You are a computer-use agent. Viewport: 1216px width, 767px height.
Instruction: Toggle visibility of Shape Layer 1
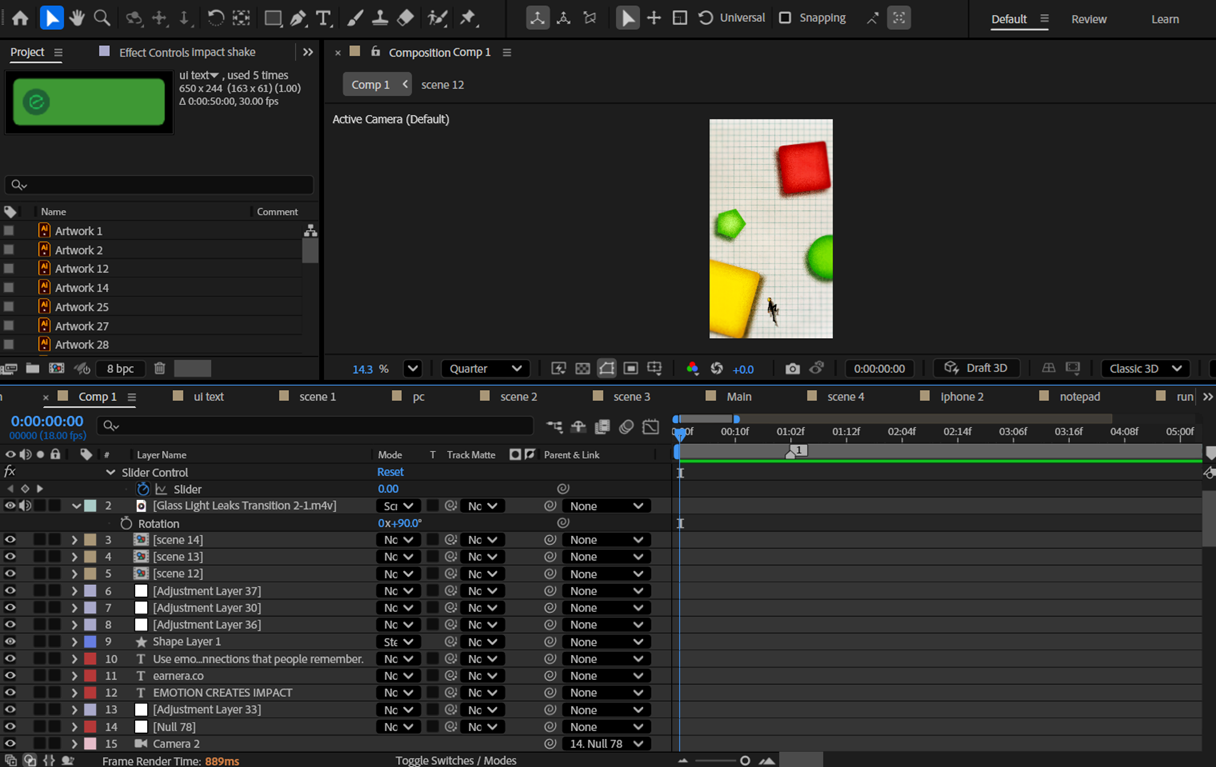point(10,642)
